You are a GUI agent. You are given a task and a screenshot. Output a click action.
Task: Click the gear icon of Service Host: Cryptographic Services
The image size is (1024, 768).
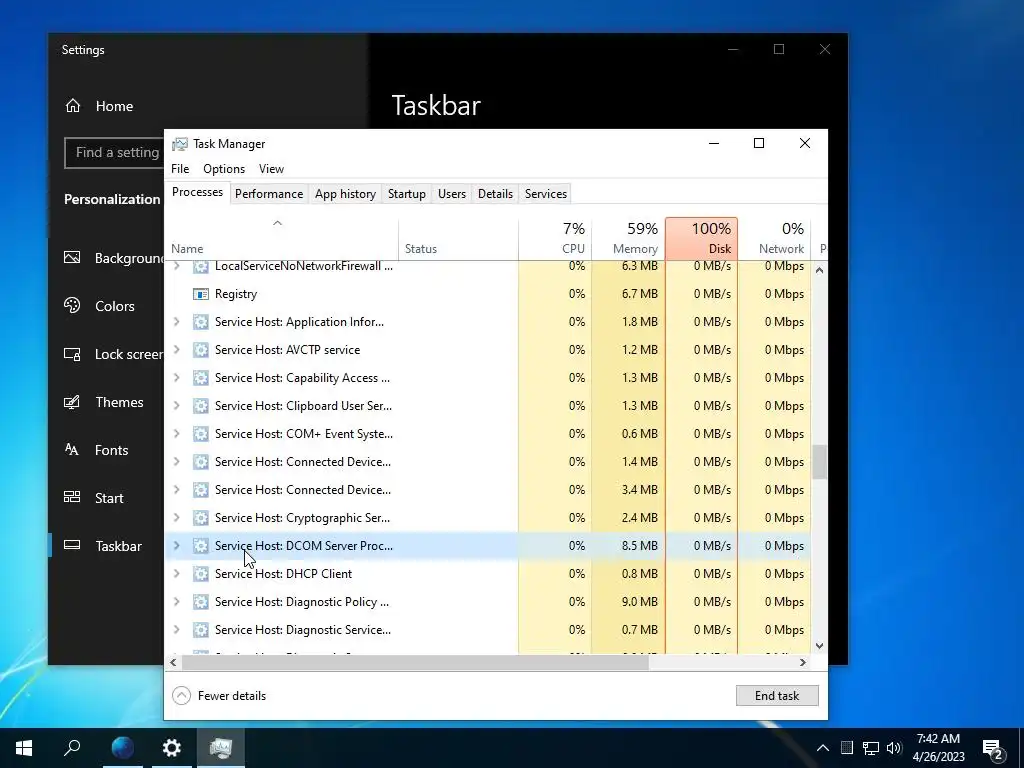click(x=200, y=518)
